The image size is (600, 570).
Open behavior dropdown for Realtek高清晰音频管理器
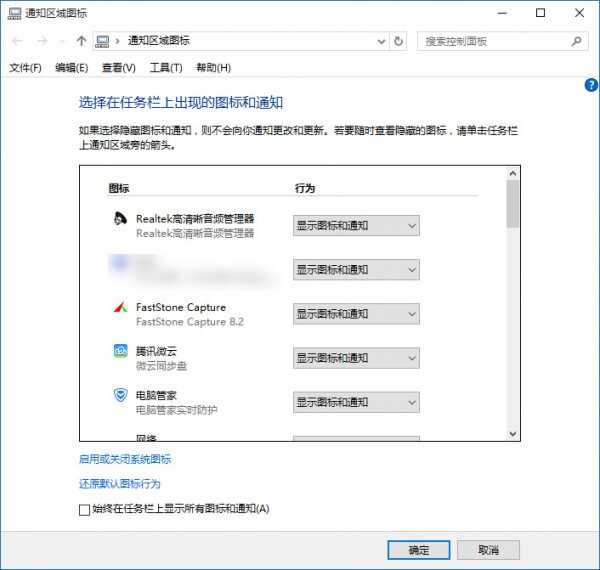pos(356,226)
